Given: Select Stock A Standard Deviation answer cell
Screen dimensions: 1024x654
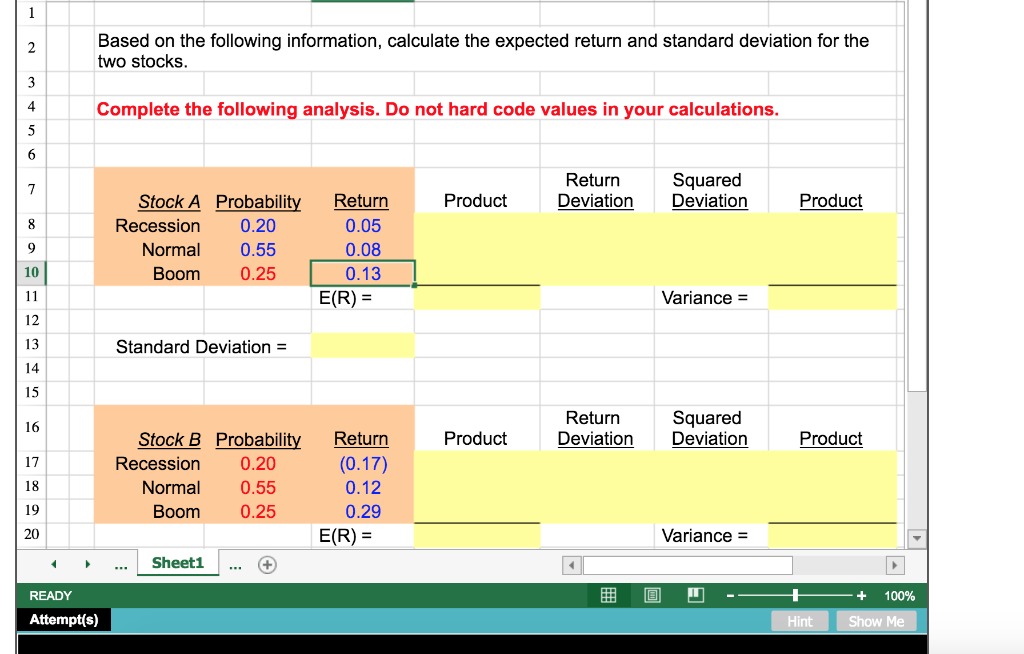Looking at the screenshot, I should tap(362, 346).
